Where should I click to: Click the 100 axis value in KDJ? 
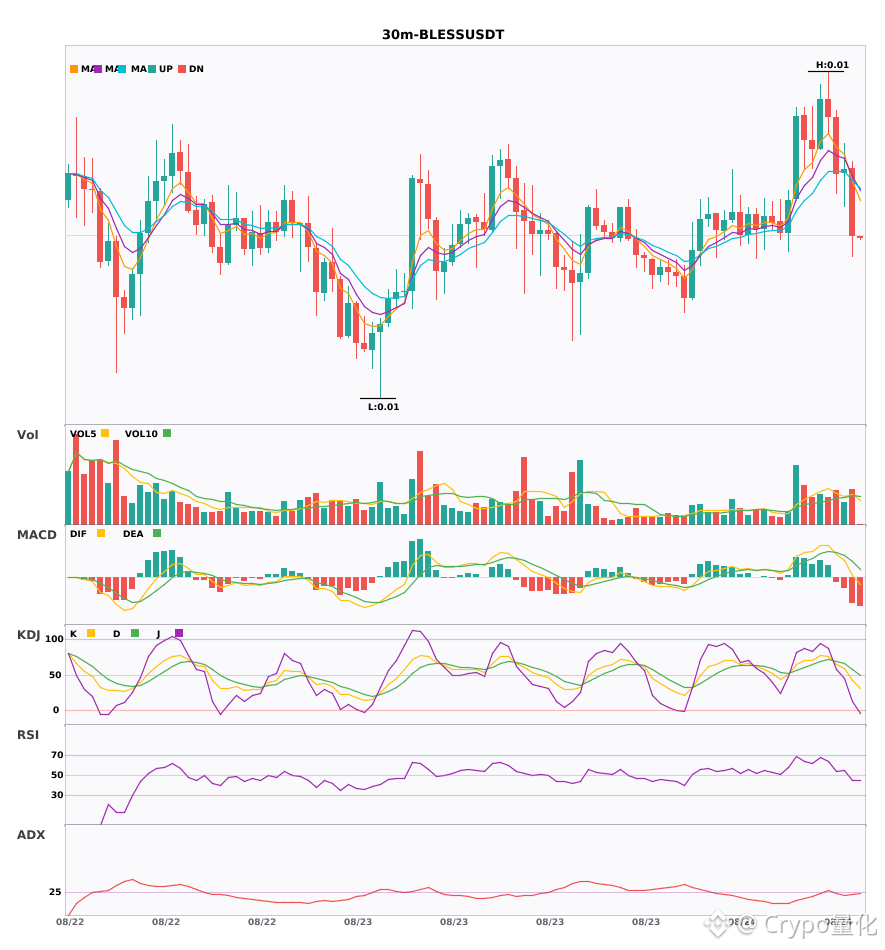pos(55,639)
